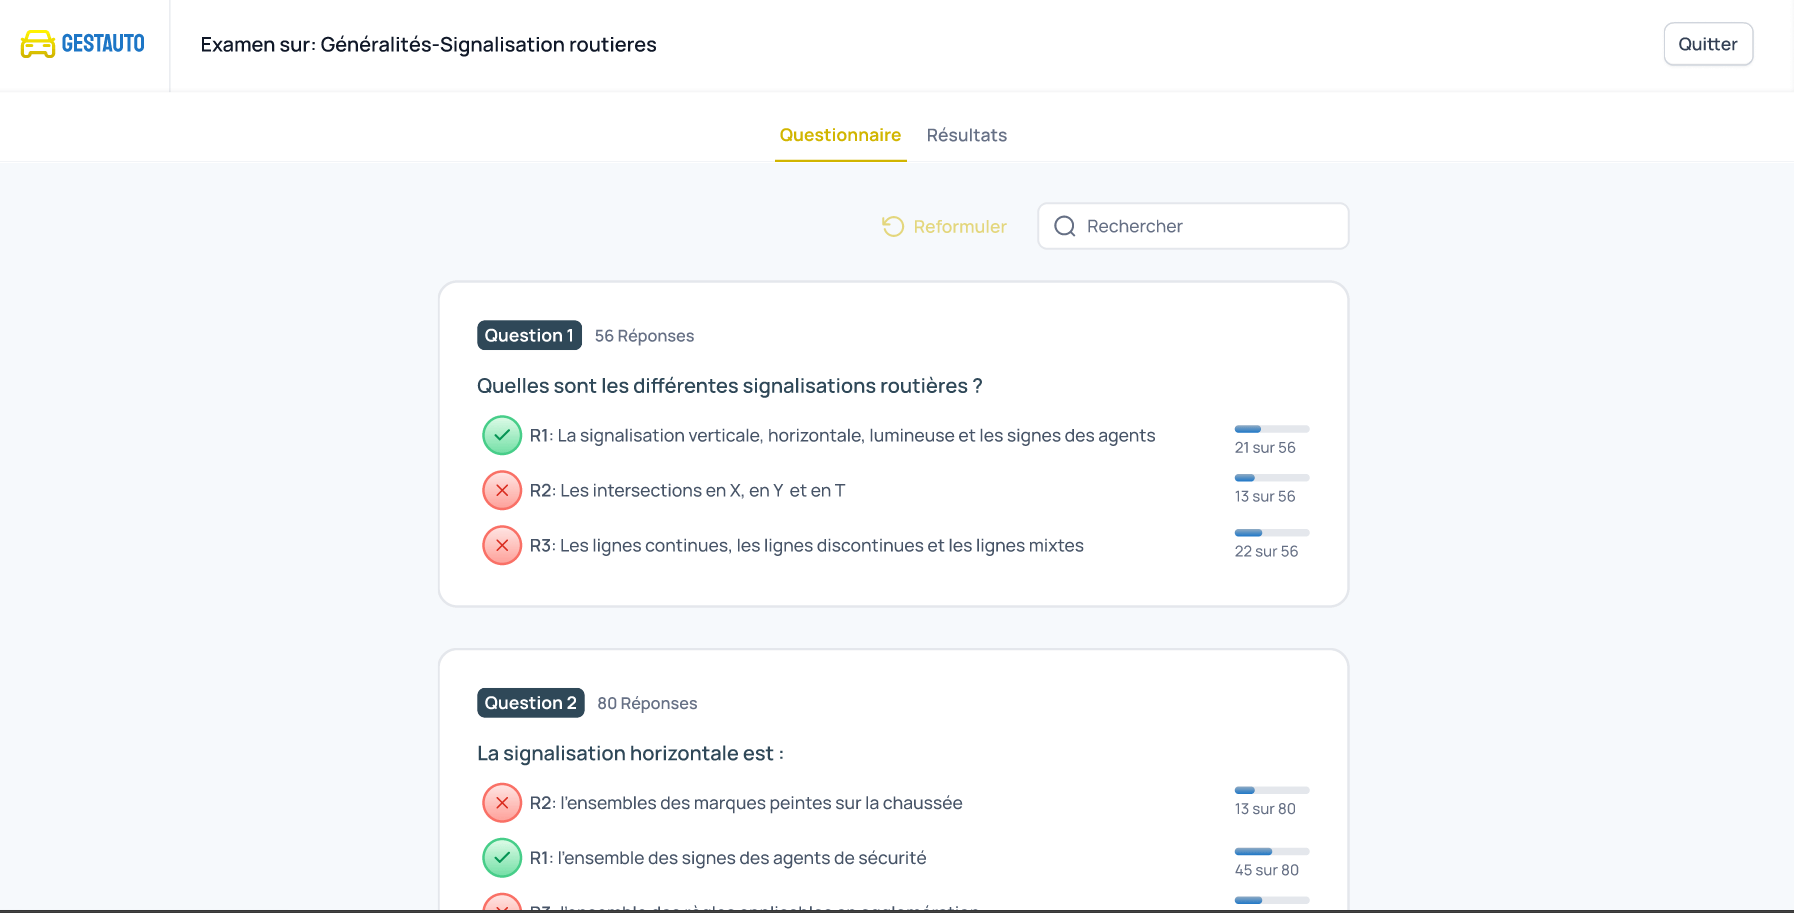This screenshot has height=913, width=1794.
Task: Click the GESTAUTO car logo icon
Action: (37, 43)
